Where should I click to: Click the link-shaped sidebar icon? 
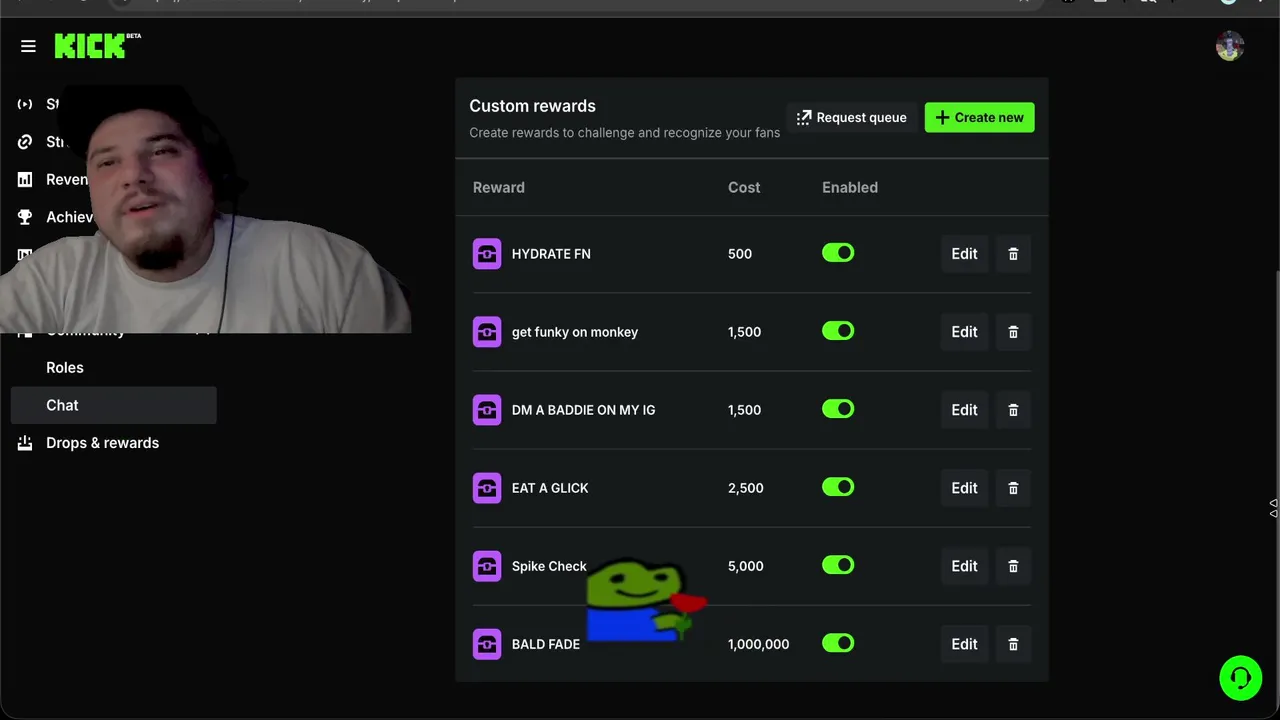click(25, 142)
